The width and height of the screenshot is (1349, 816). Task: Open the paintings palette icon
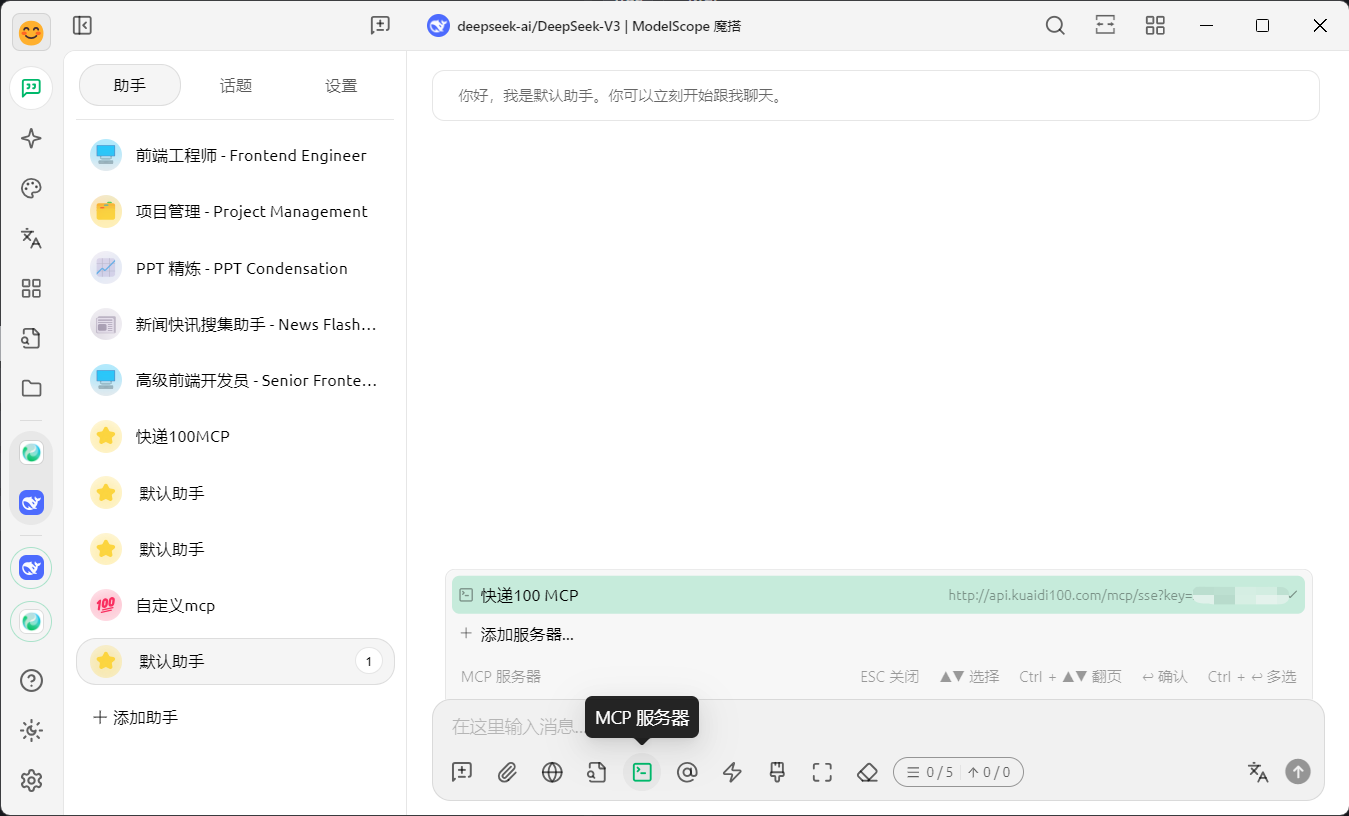(x=31, y=188)
